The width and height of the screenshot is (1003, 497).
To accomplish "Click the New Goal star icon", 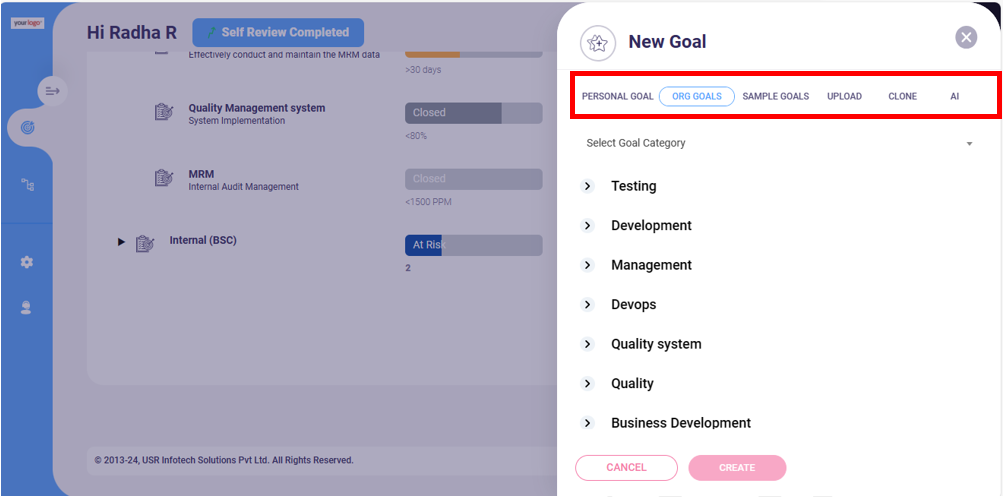I will click(x=597, y=43).
